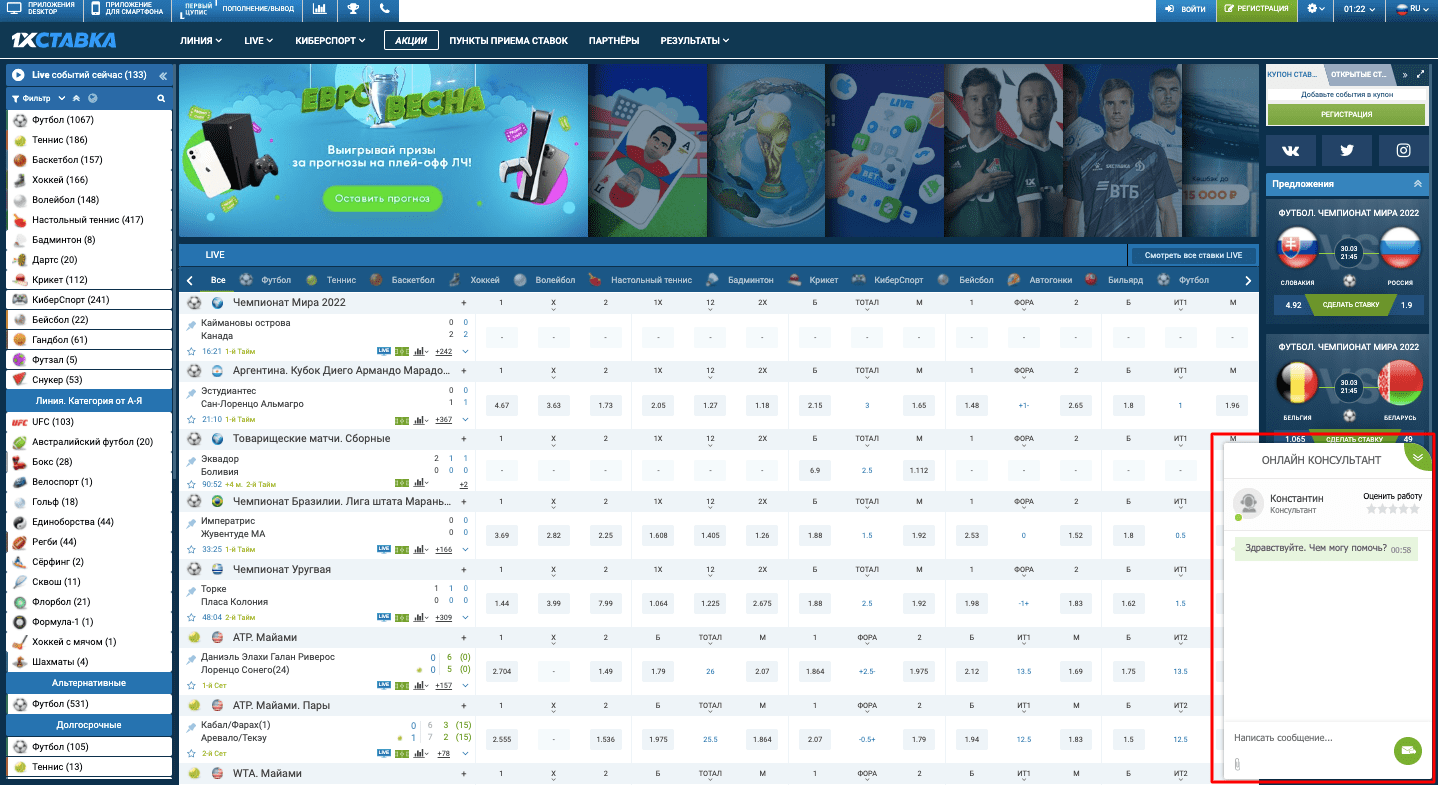Click the send message button in chat

[x=1407, y=749]
